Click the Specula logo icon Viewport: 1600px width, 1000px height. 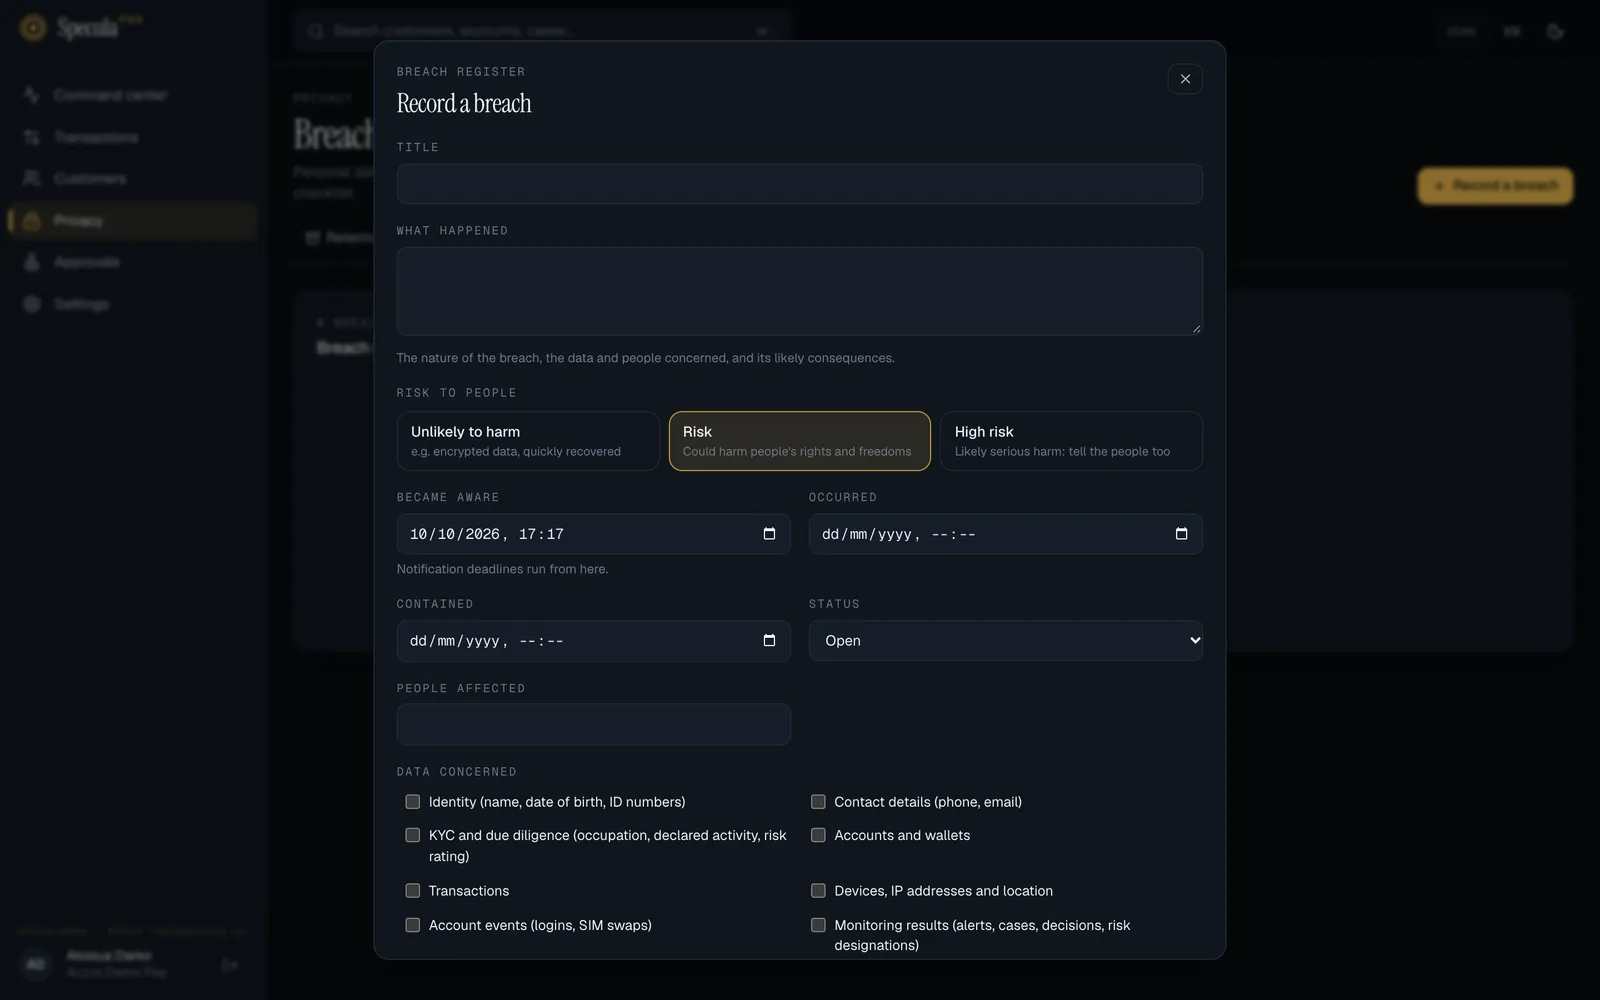[33, 29]
